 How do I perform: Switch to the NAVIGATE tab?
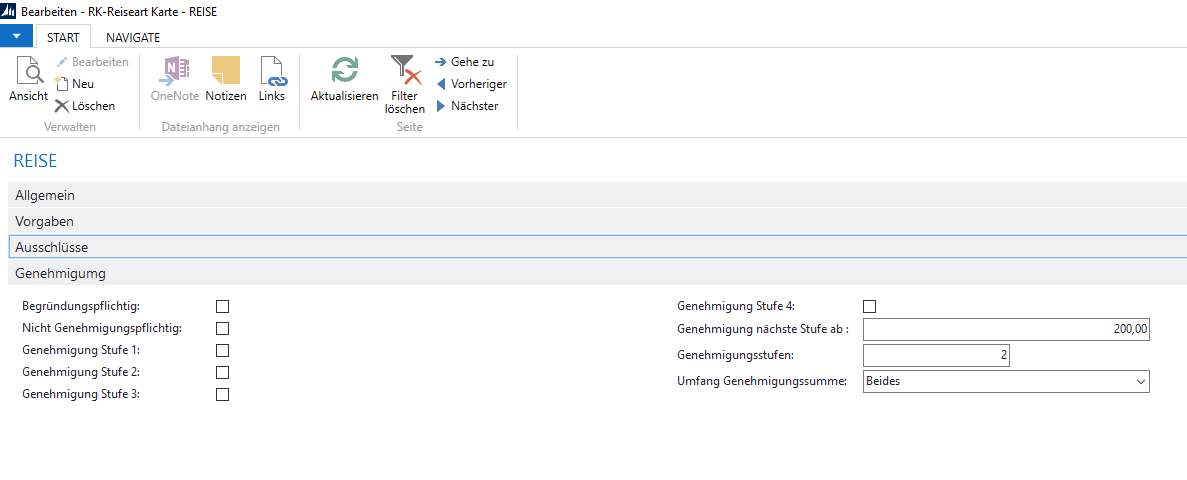tap(133, 37)
